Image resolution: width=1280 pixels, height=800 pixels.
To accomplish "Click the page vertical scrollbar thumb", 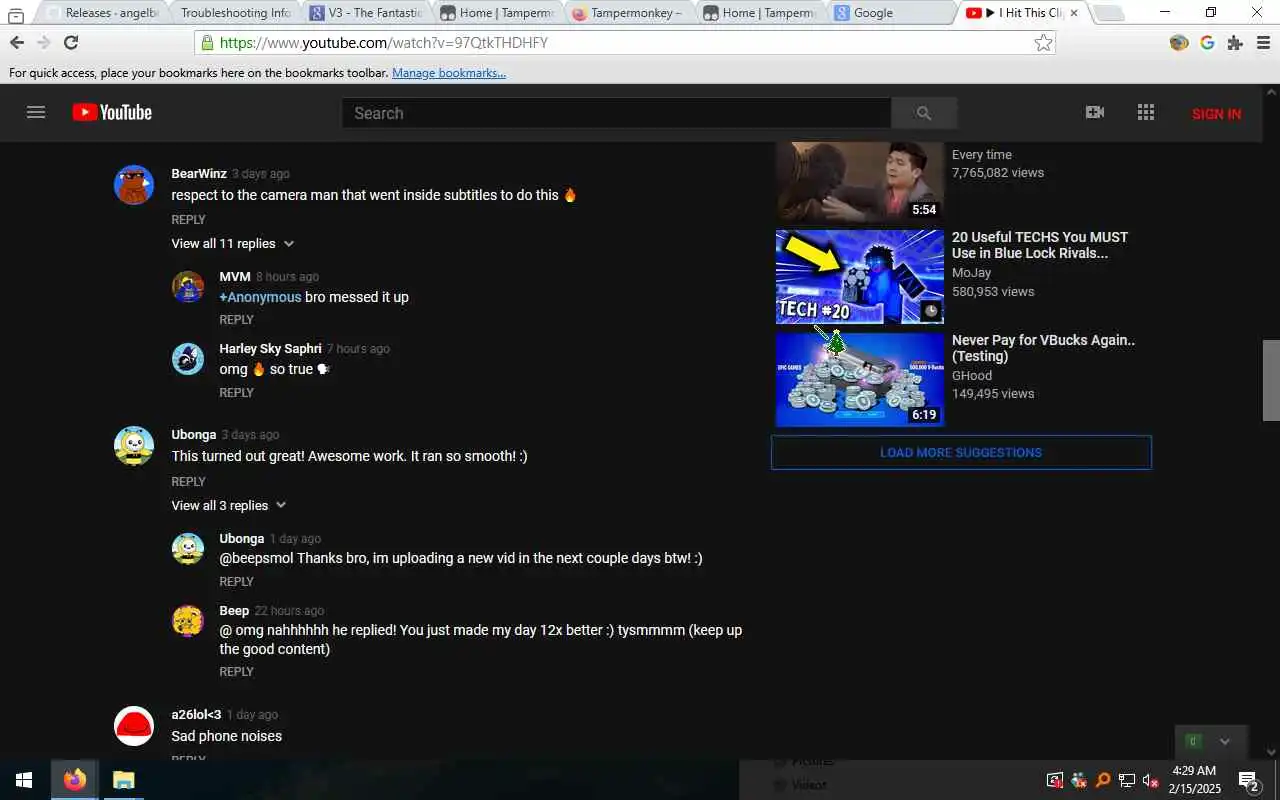I will [x=1271, y=380].
